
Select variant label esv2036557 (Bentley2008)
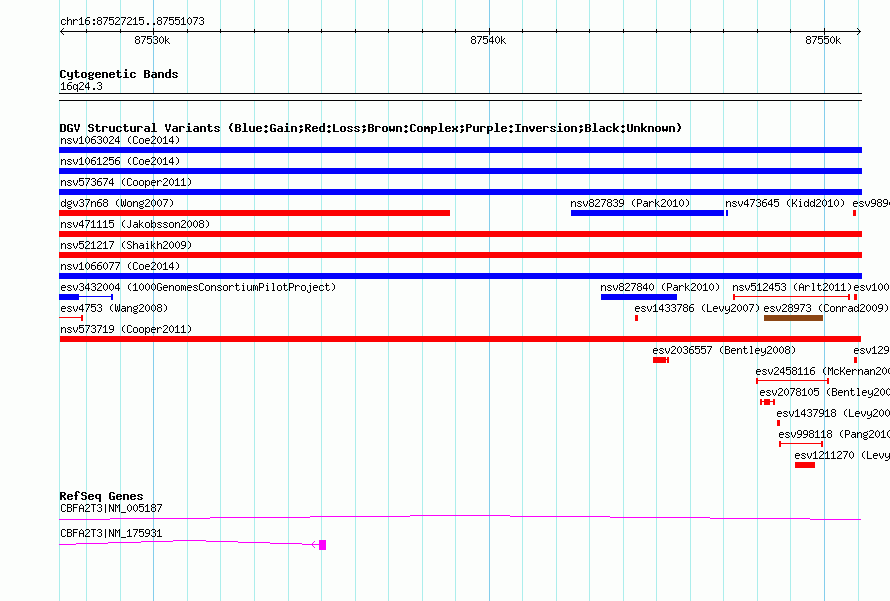click(724, 350)
